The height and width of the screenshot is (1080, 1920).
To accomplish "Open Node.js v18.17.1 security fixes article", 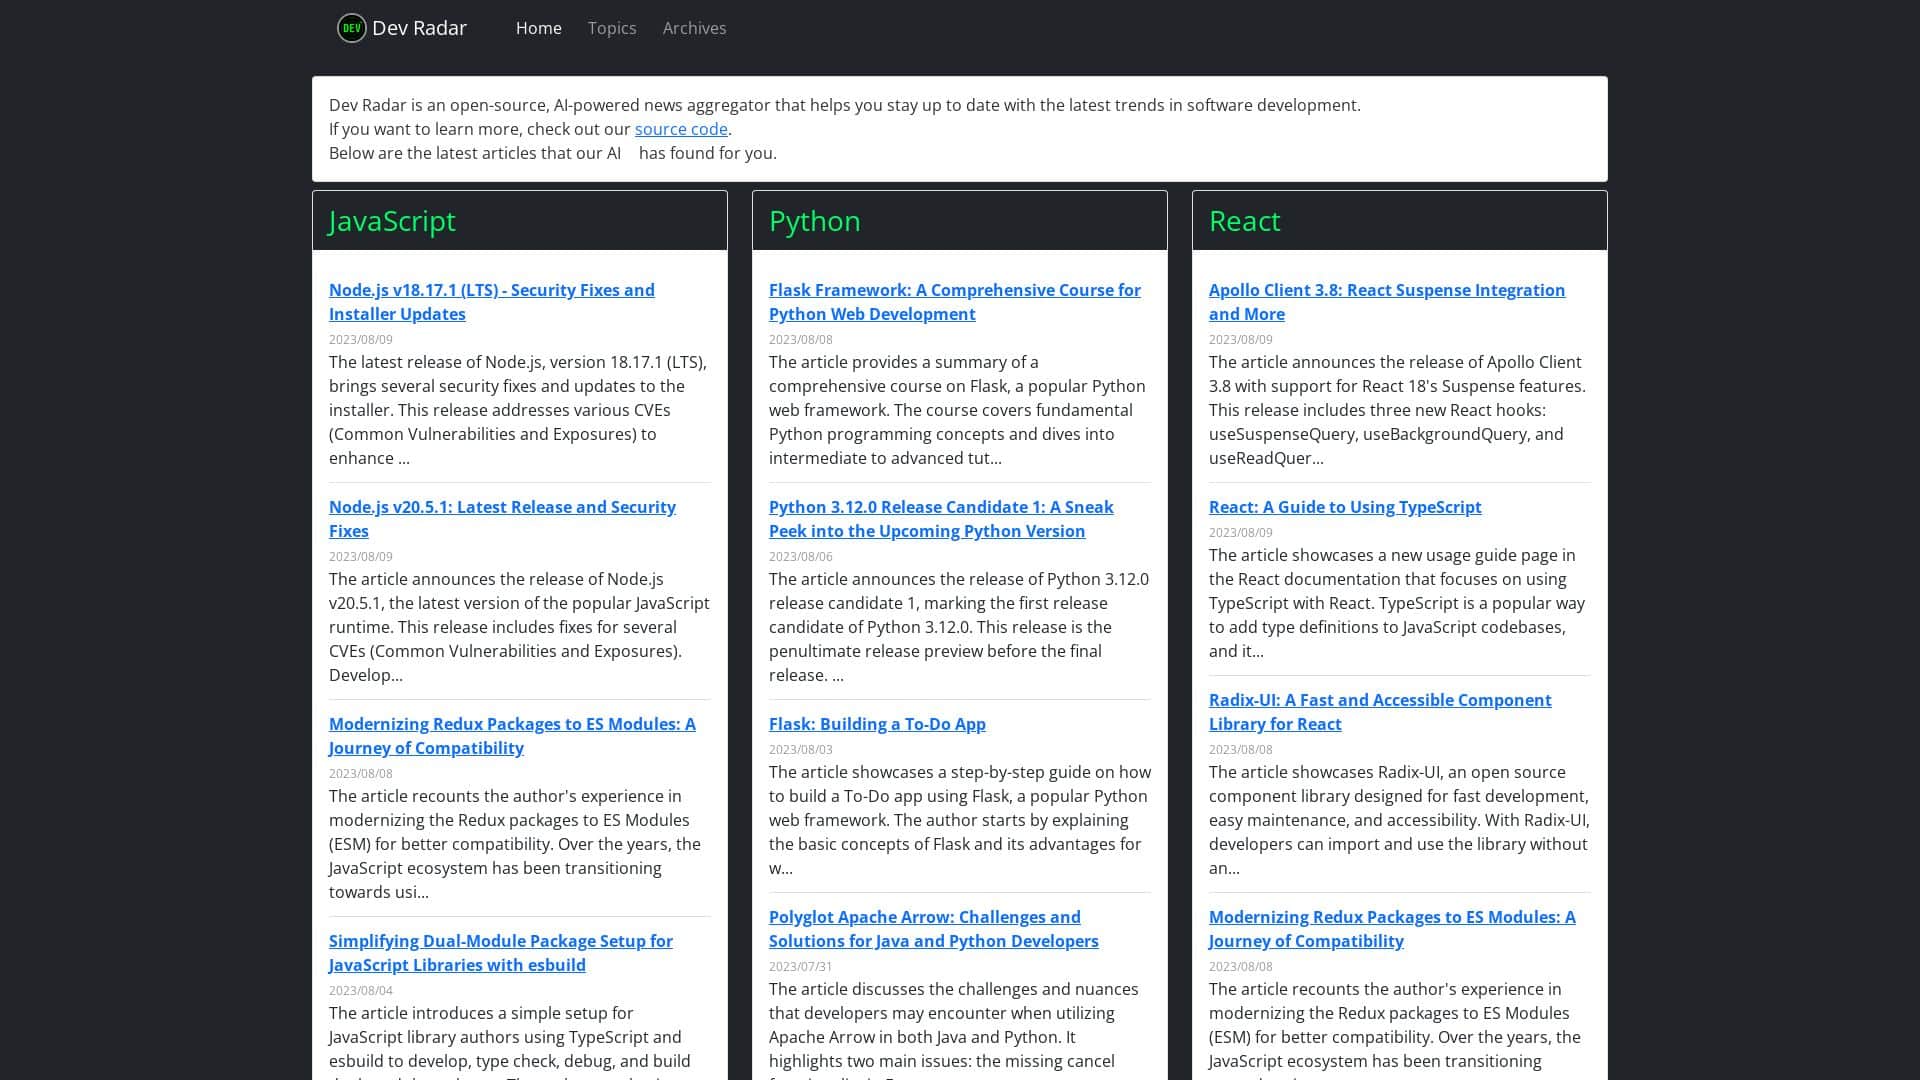I will [x=491, y=301].
